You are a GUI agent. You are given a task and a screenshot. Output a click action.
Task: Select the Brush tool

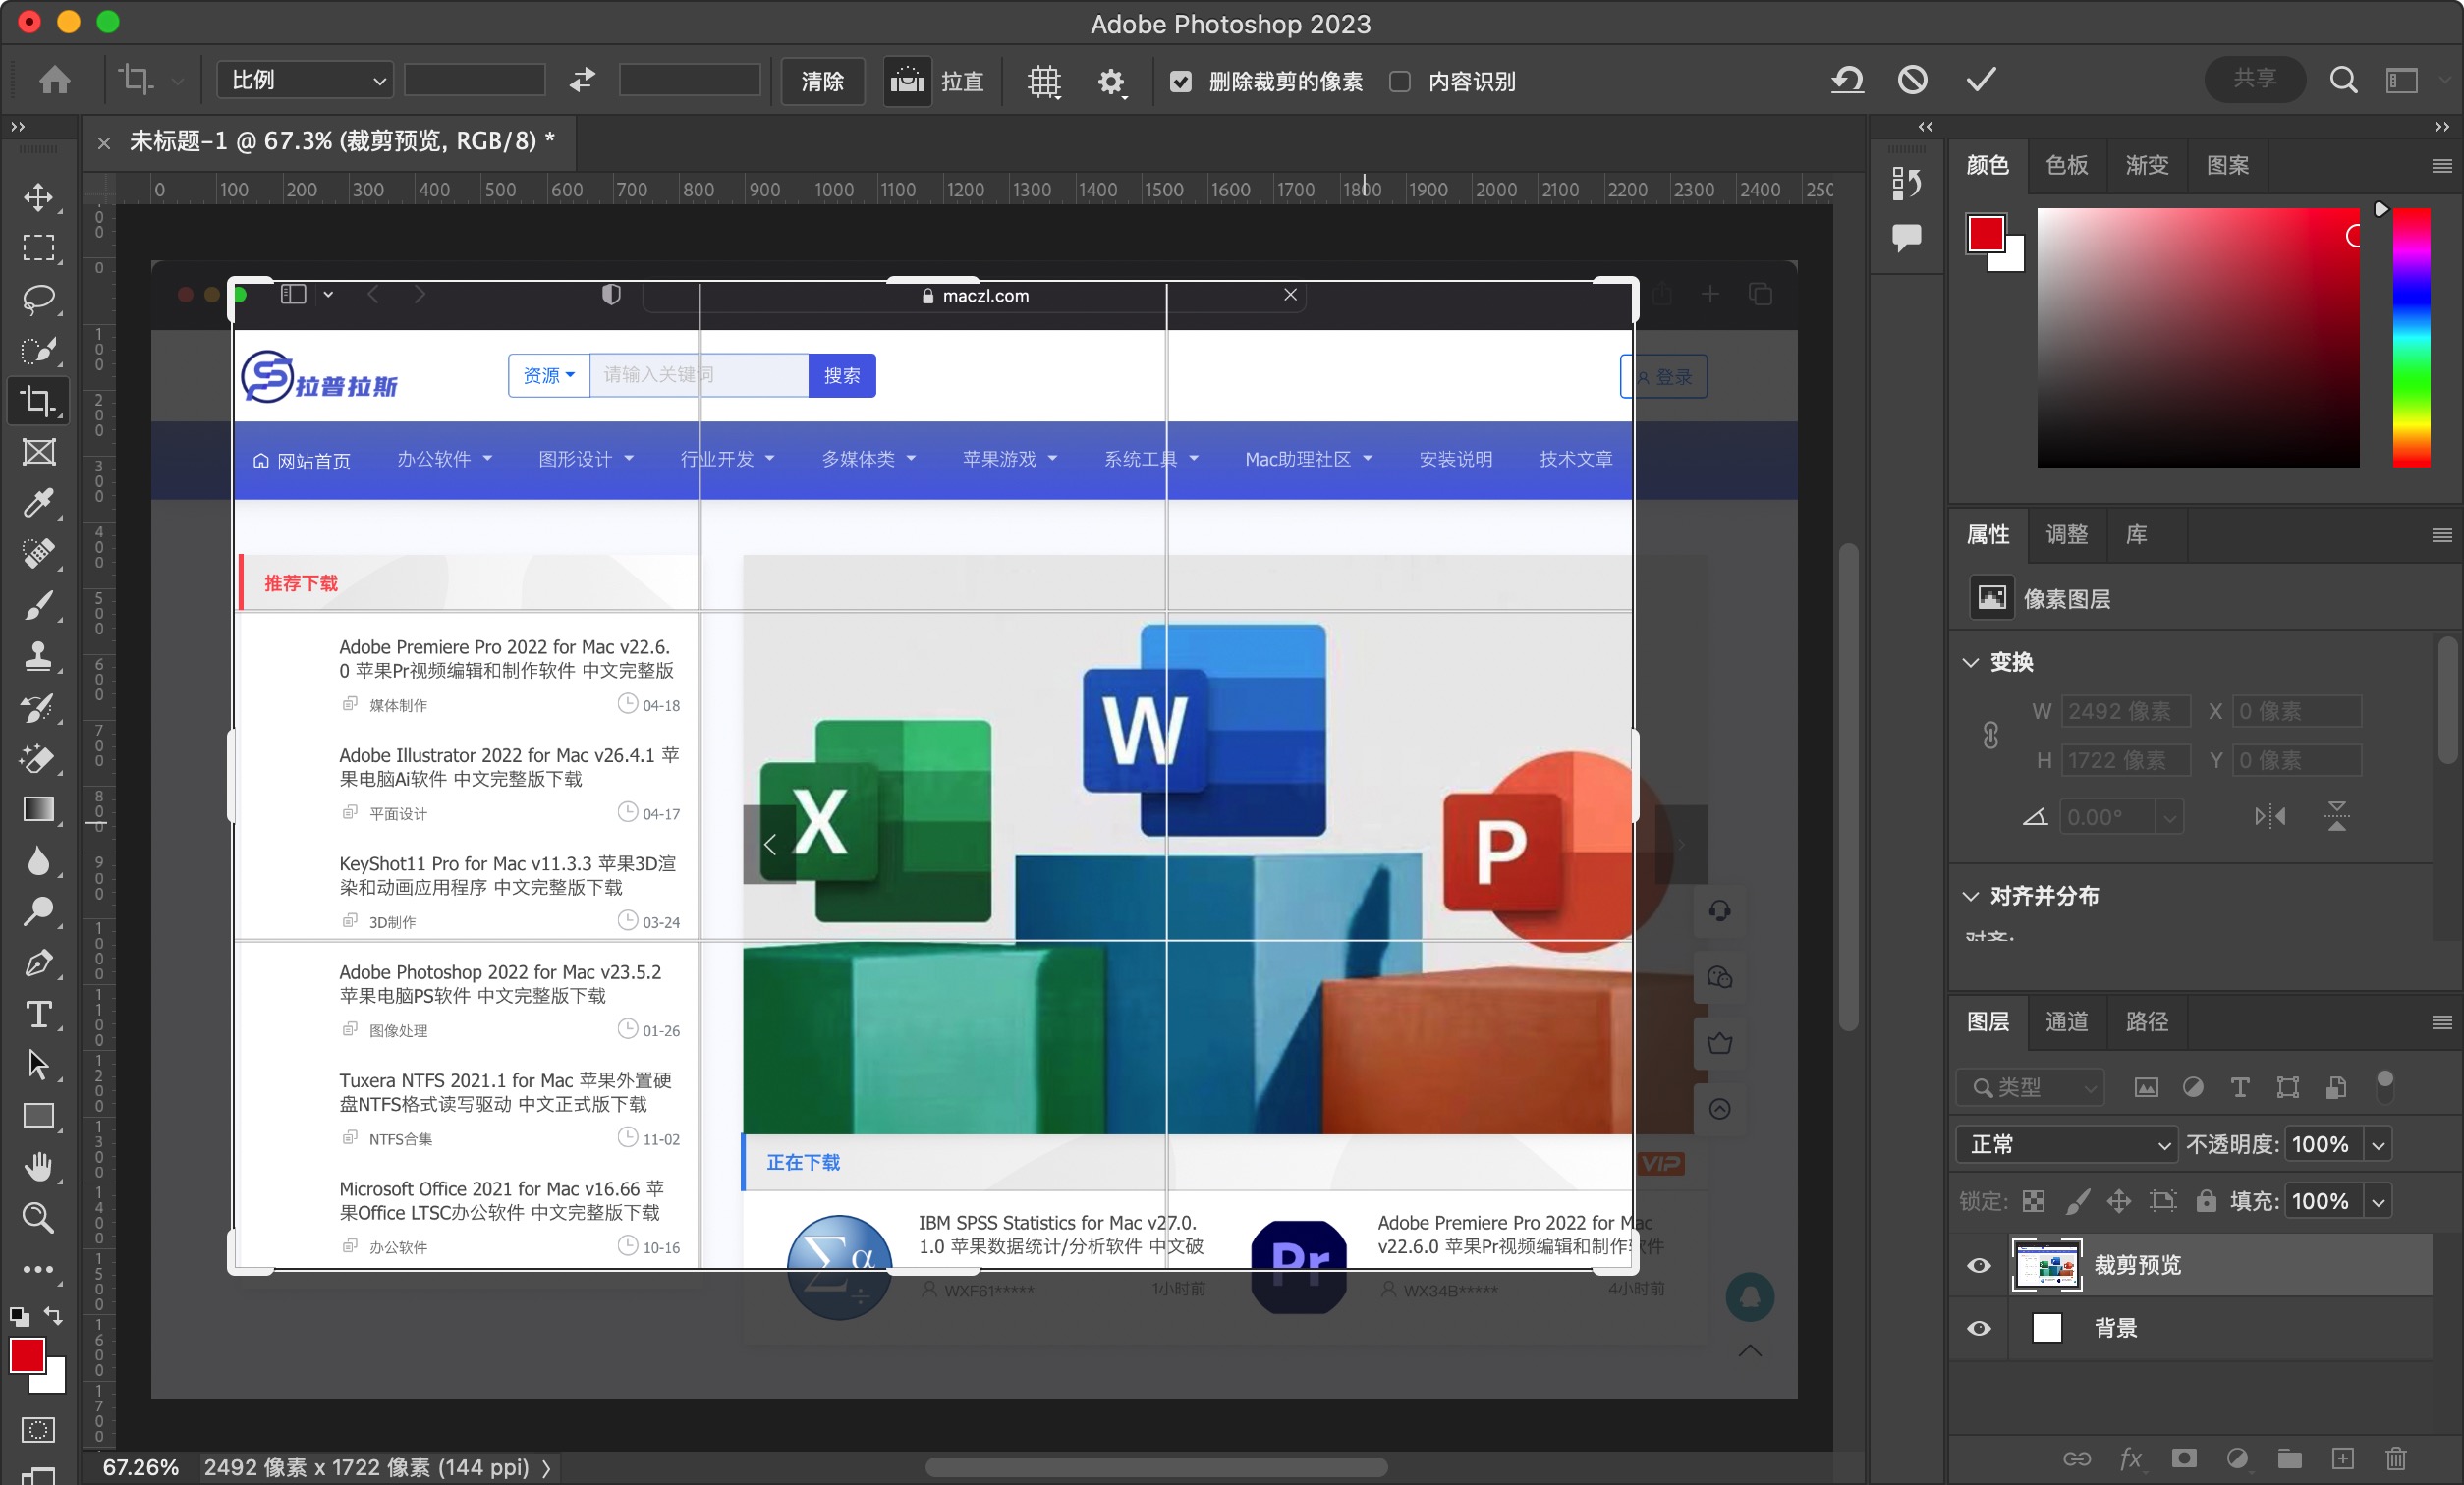(x=38, y=606)
